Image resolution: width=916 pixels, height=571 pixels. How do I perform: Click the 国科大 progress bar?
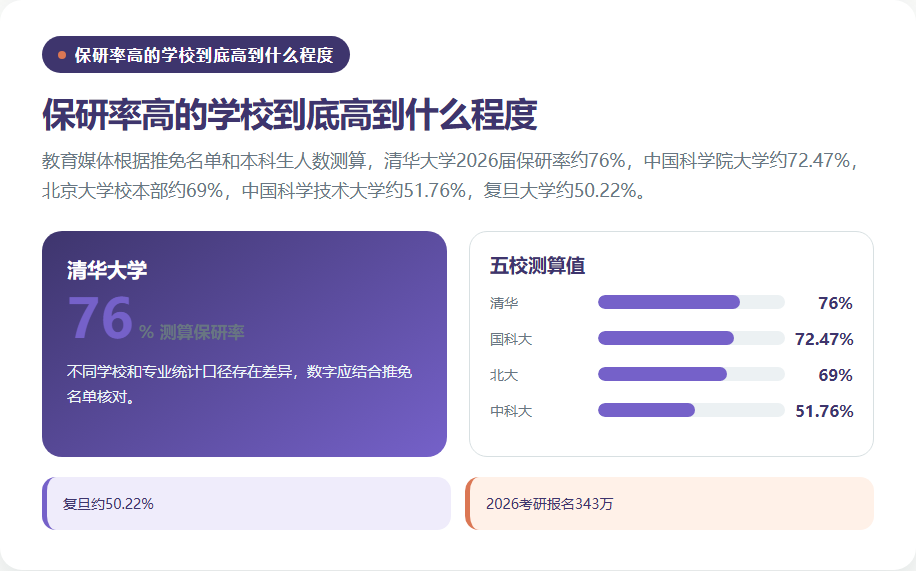691,338
